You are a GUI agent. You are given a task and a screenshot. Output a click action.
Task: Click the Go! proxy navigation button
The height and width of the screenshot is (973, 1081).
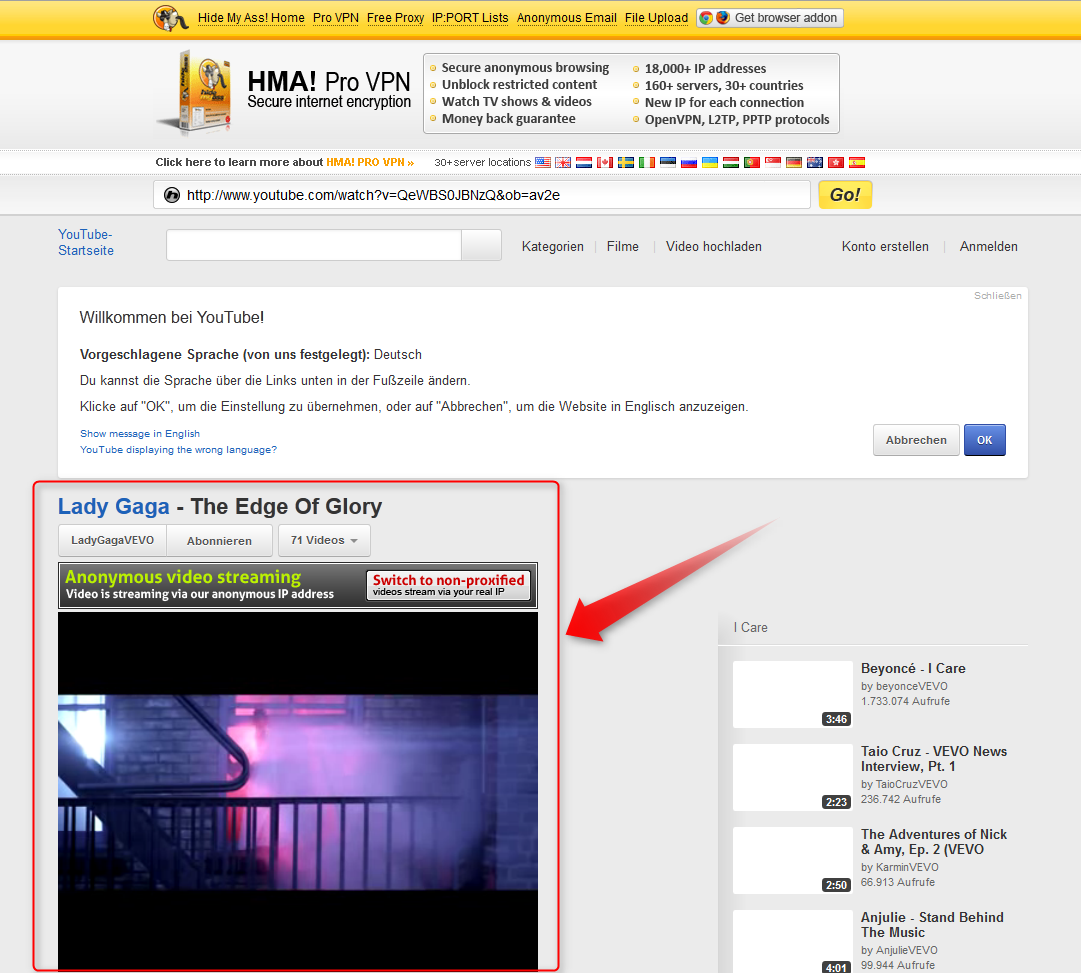pos(844,195)
